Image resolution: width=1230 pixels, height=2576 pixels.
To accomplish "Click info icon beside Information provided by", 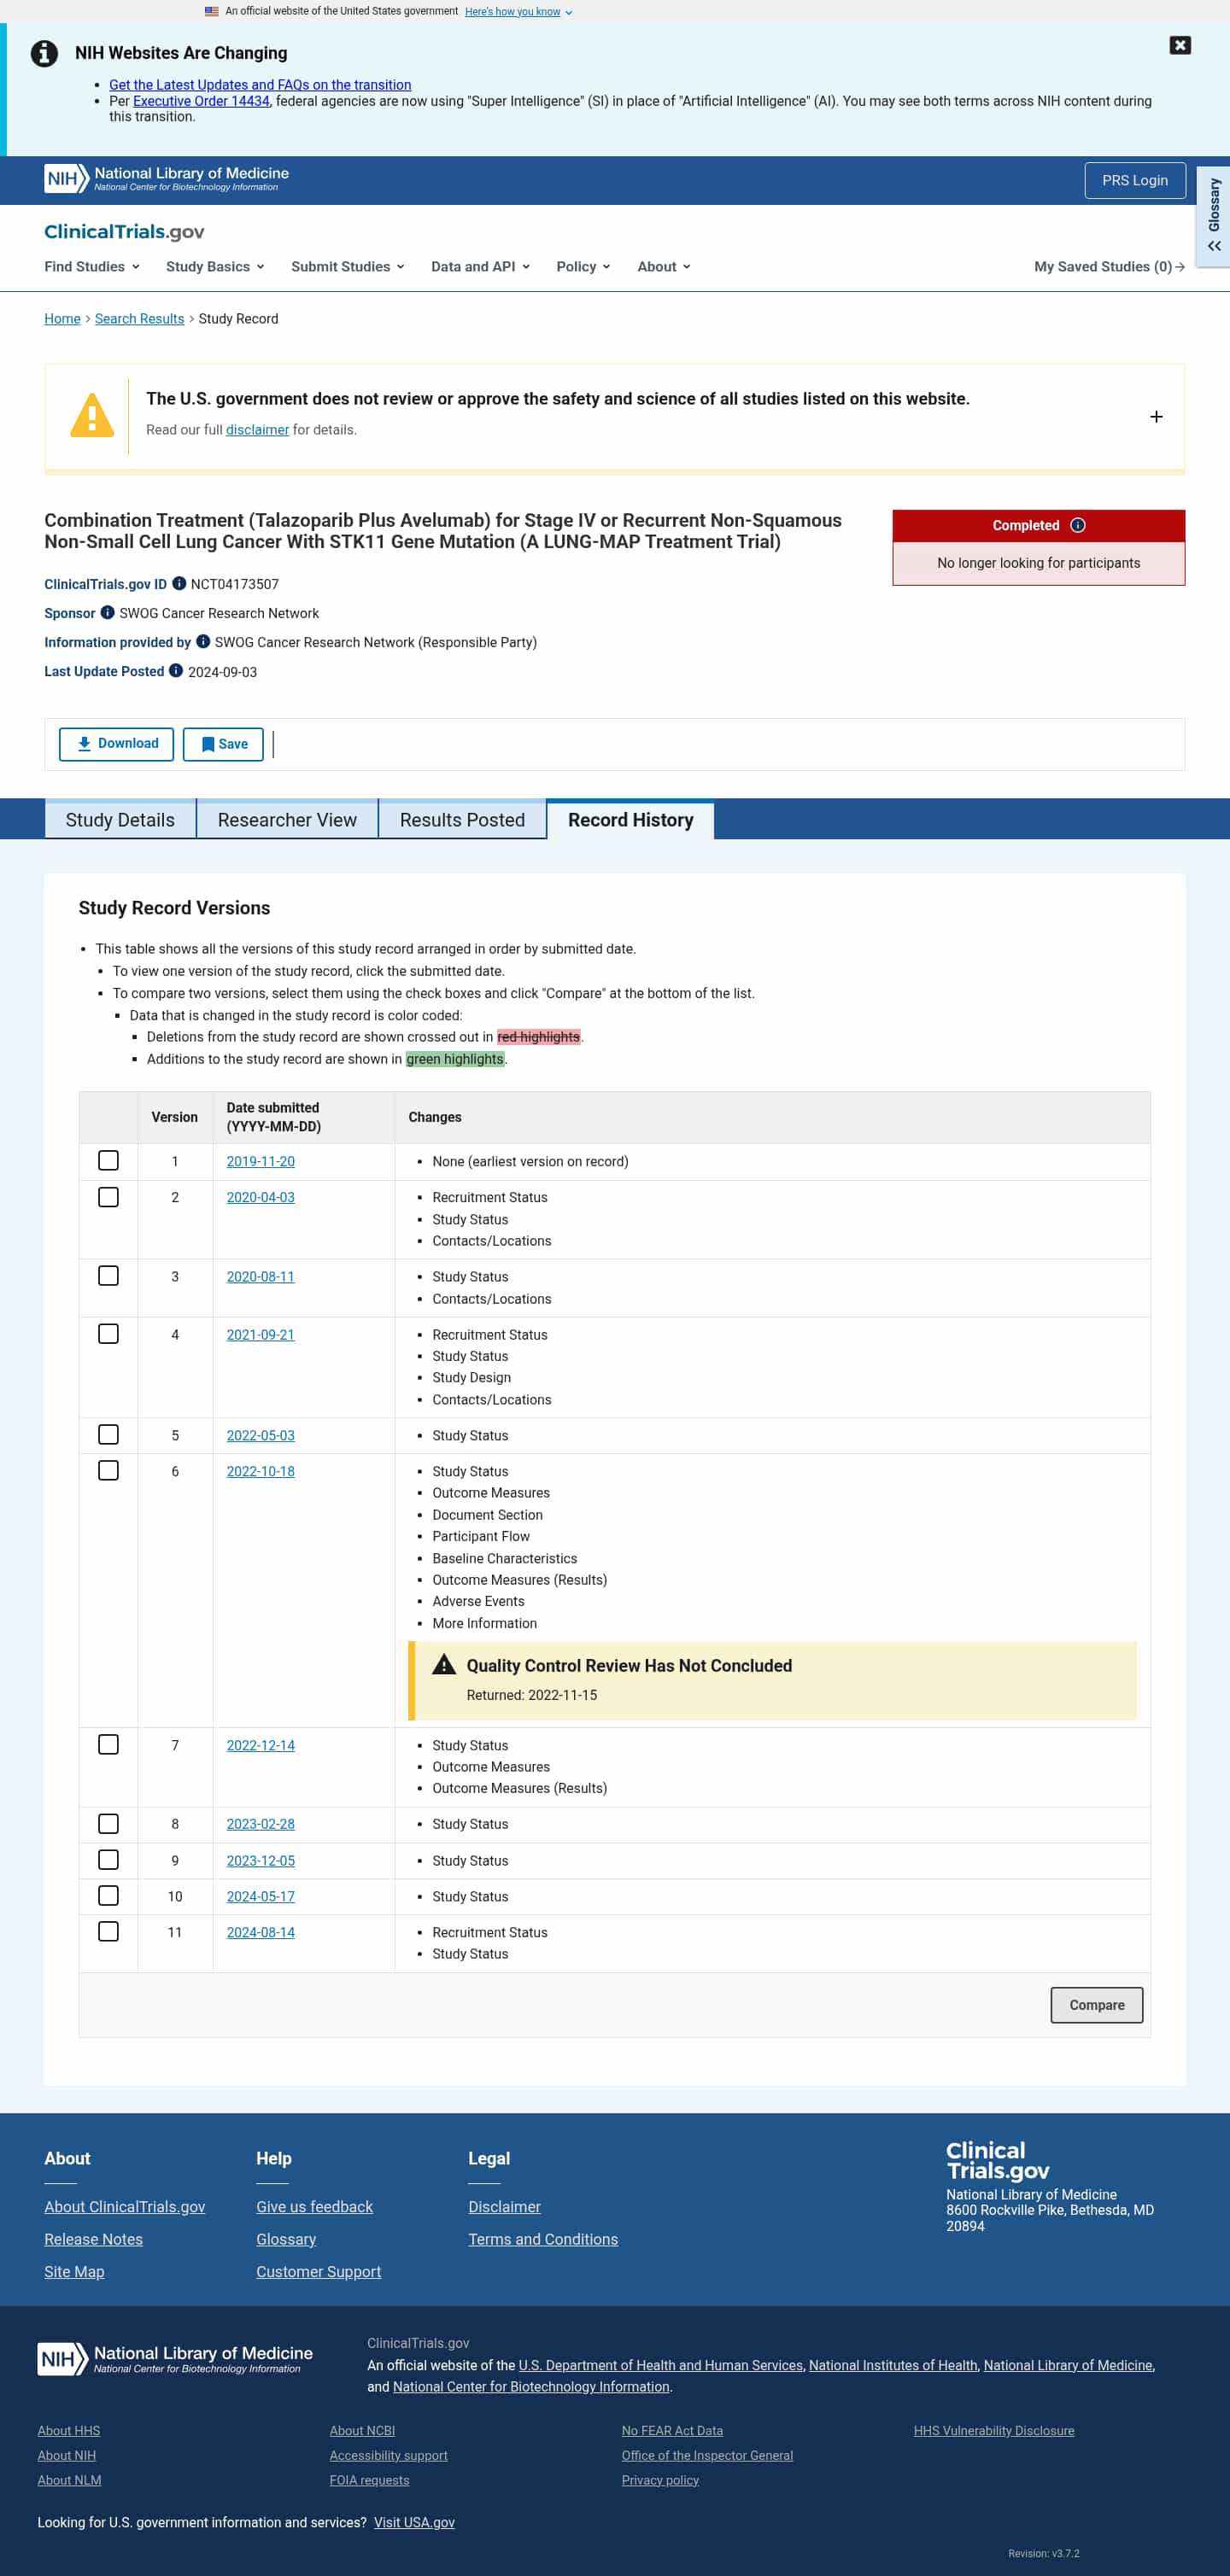I will coord(203,641).
